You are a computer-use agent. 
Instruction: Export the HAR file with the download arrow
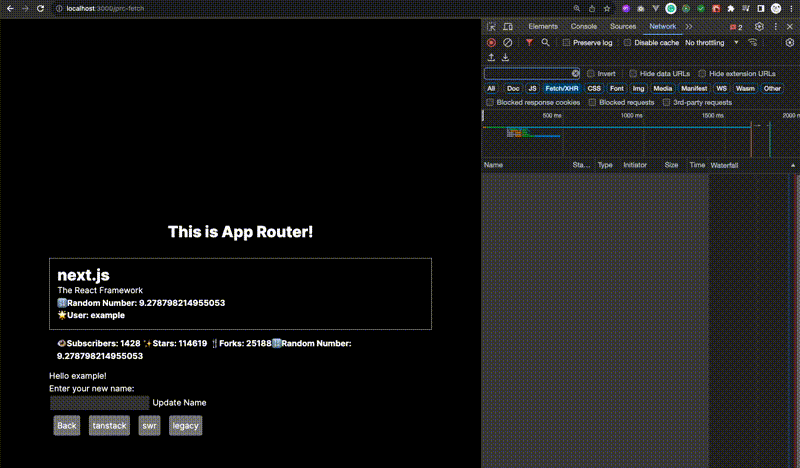pos(506,57)
